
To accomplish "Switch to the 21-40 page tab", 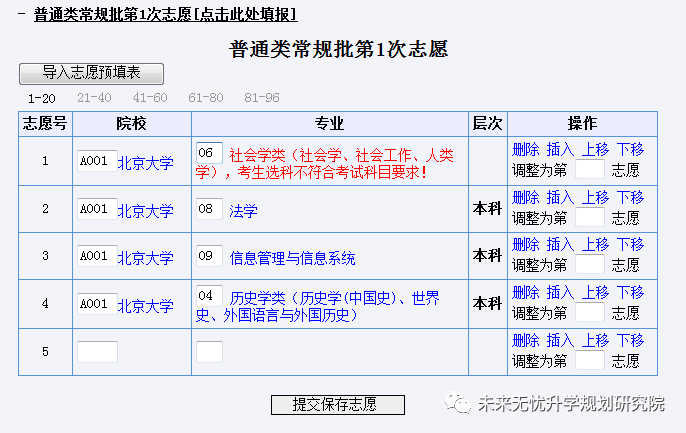I will [x=94, y=98].
